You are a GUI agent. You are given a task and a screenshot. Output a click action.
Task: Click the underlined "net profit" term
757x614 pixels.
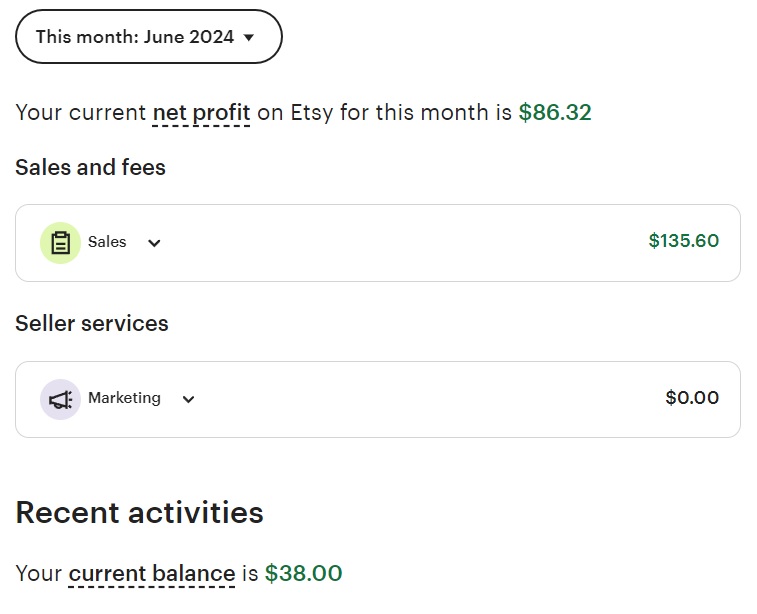coord(201,113)
